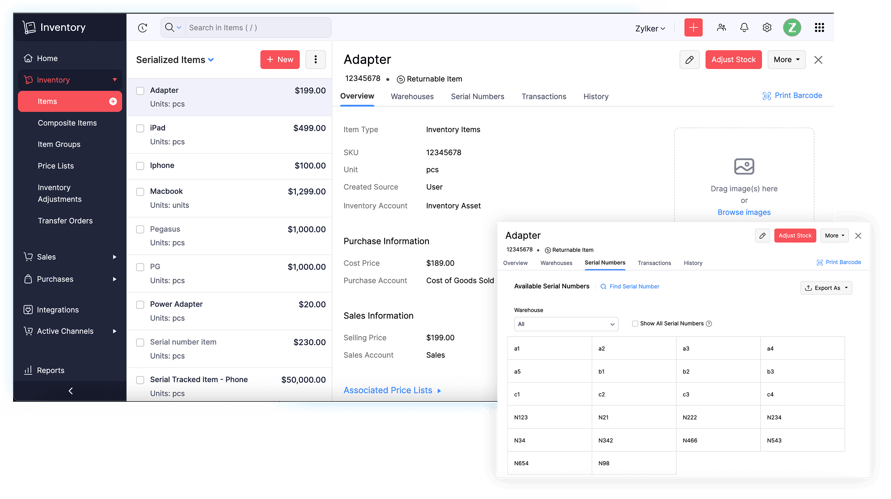The width and height of the screenshot is (891, 499).
Task: Click the refresh history icon in top bar
Action: tap(143, 28)
